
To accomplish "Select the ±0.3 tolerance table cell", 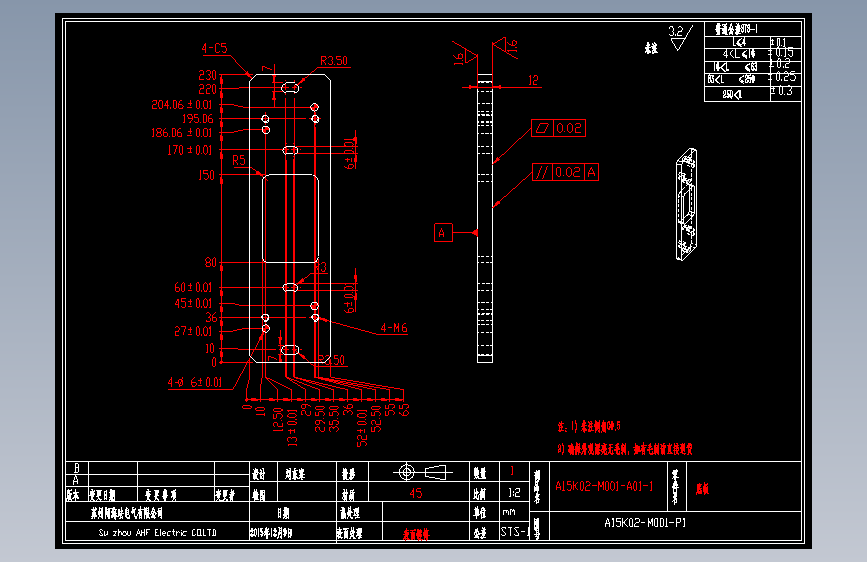I will (783, 91).
